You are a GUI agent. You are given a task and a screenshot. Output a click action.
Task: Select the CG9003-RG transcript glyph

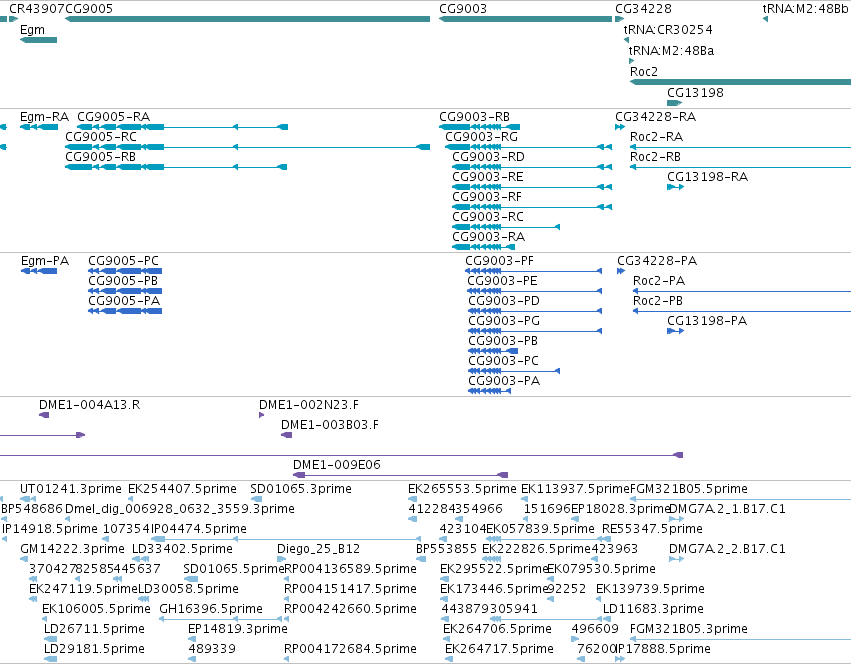pos(529,147)
